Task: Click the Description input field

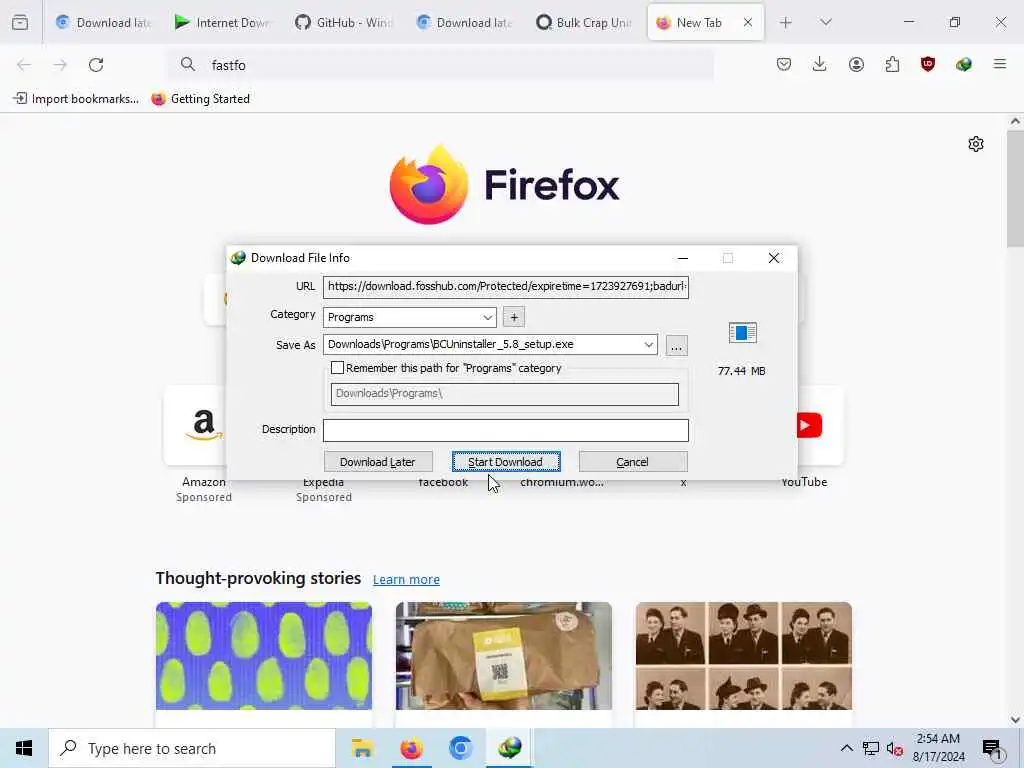Action: click(x=505, y=430)
